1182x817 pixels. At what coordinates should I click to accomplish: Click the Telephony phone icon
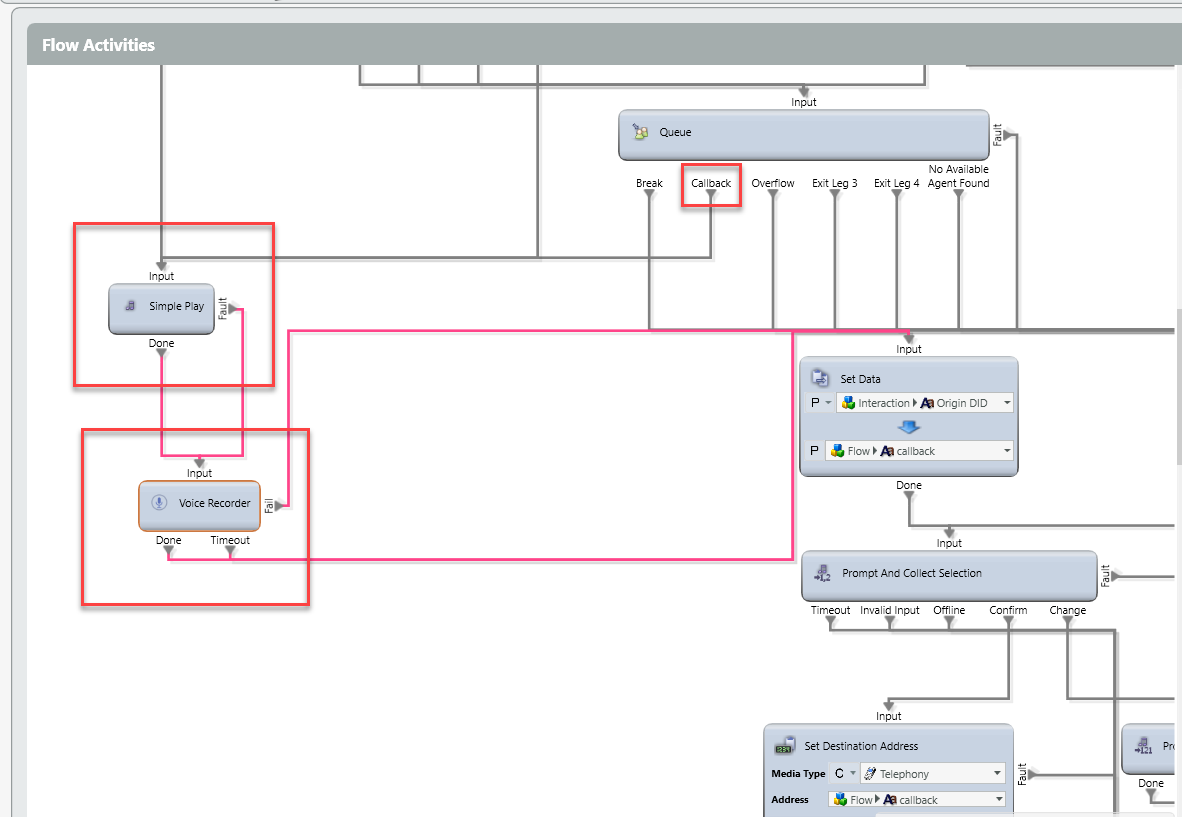[x=869, y=774]
